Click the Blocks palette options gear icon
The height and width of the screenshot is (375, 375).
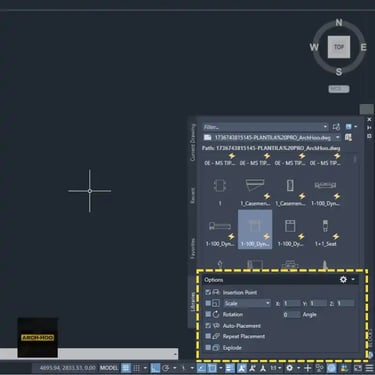(x=343, y=279)
